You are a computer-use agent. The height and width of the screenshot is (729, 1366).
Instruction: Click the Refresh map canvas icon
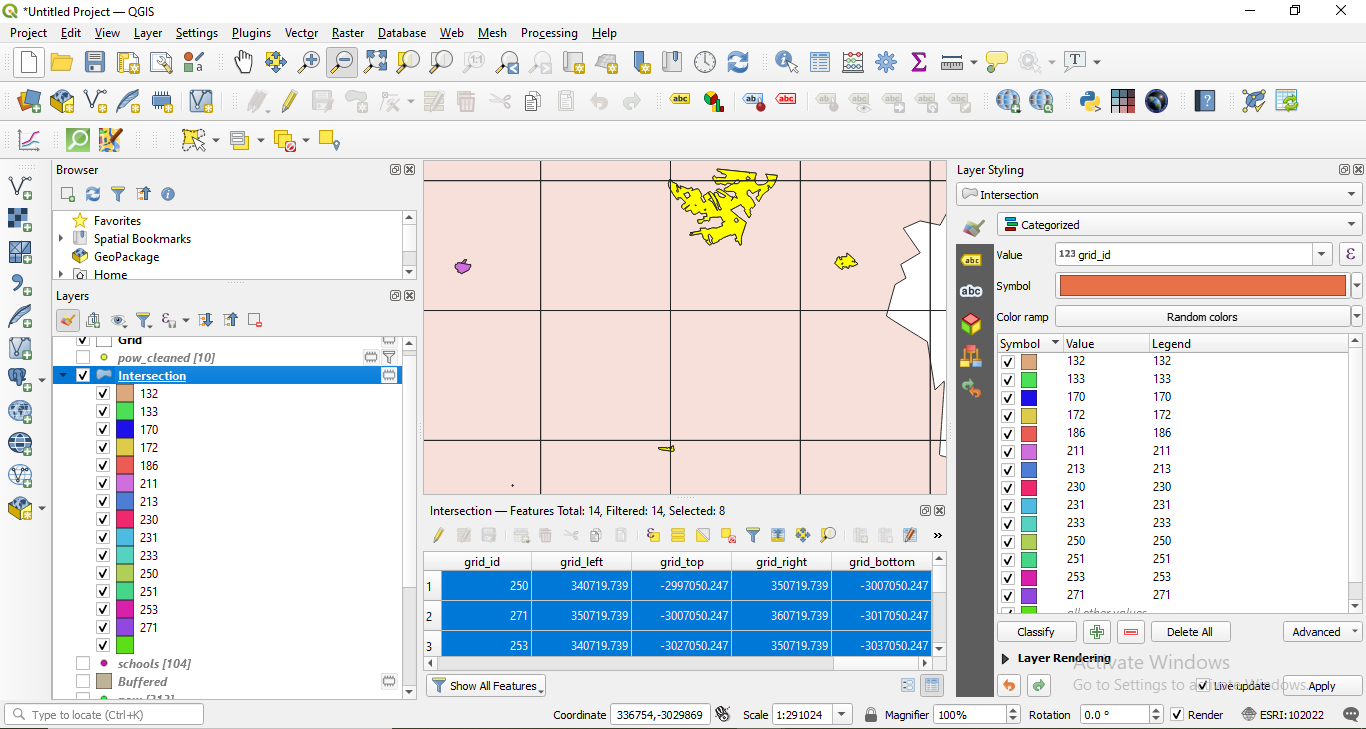[738, 62]
